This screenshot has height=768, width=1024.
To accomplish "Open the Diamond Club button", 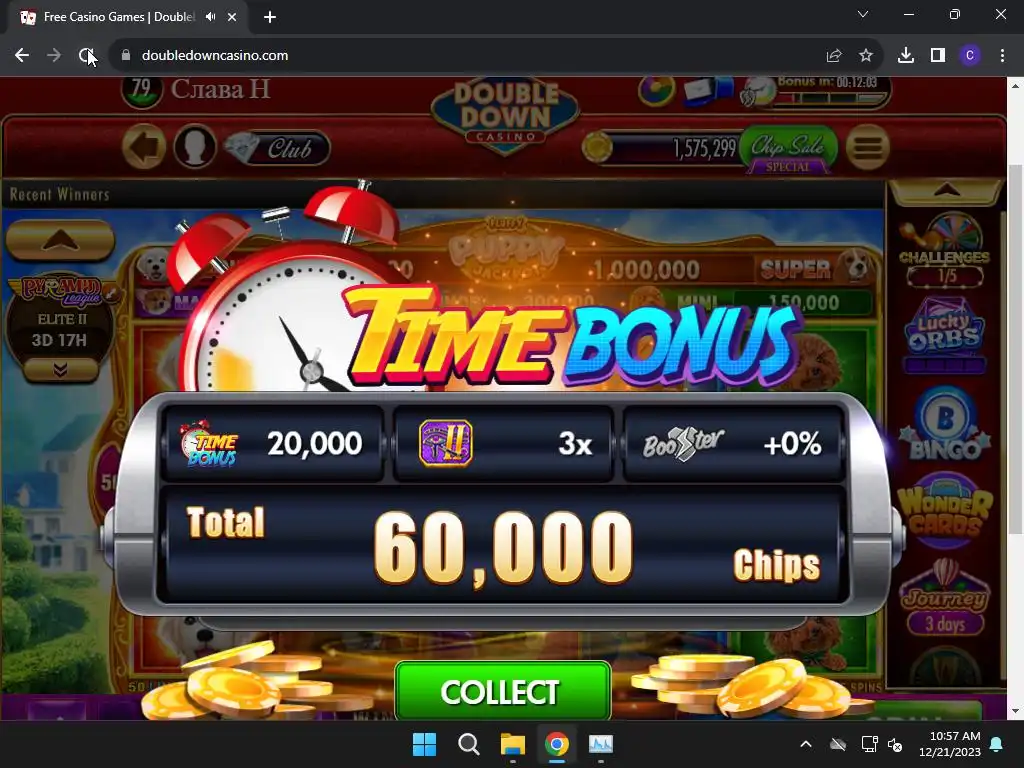I will tap(278, 148).
